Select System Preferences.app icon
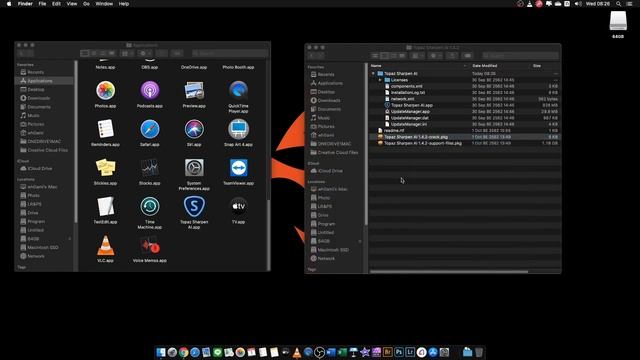Viewport: 640px width, 360px height. (x=194, y=168)
